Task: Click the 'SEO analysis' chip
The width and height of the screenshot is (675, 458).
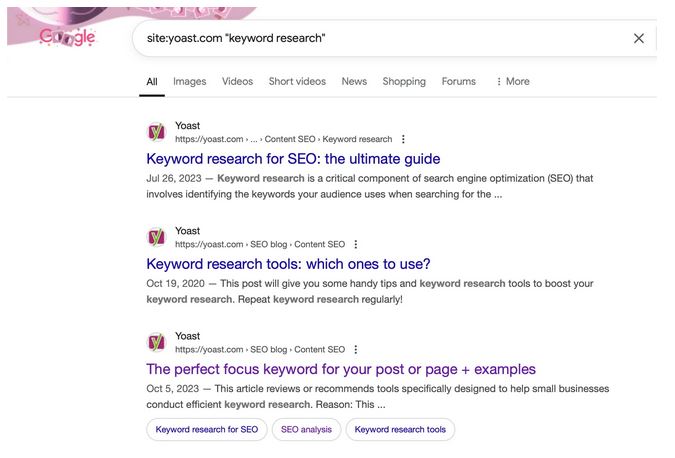Action: (x=306, y=430)
